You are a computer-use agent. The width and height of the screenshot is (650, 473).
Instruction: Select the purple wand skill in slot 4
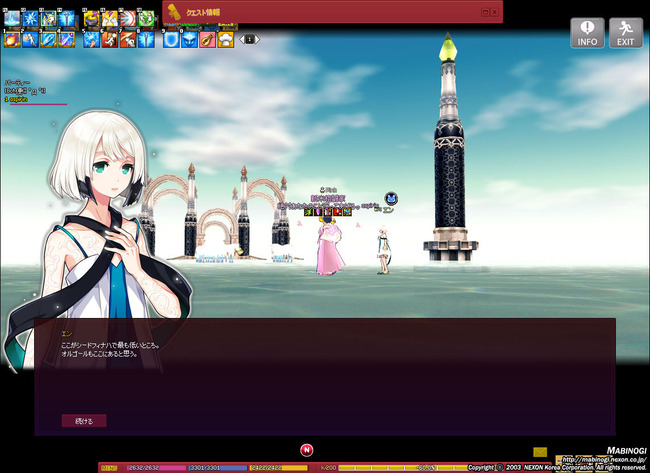tap(67, 39)
